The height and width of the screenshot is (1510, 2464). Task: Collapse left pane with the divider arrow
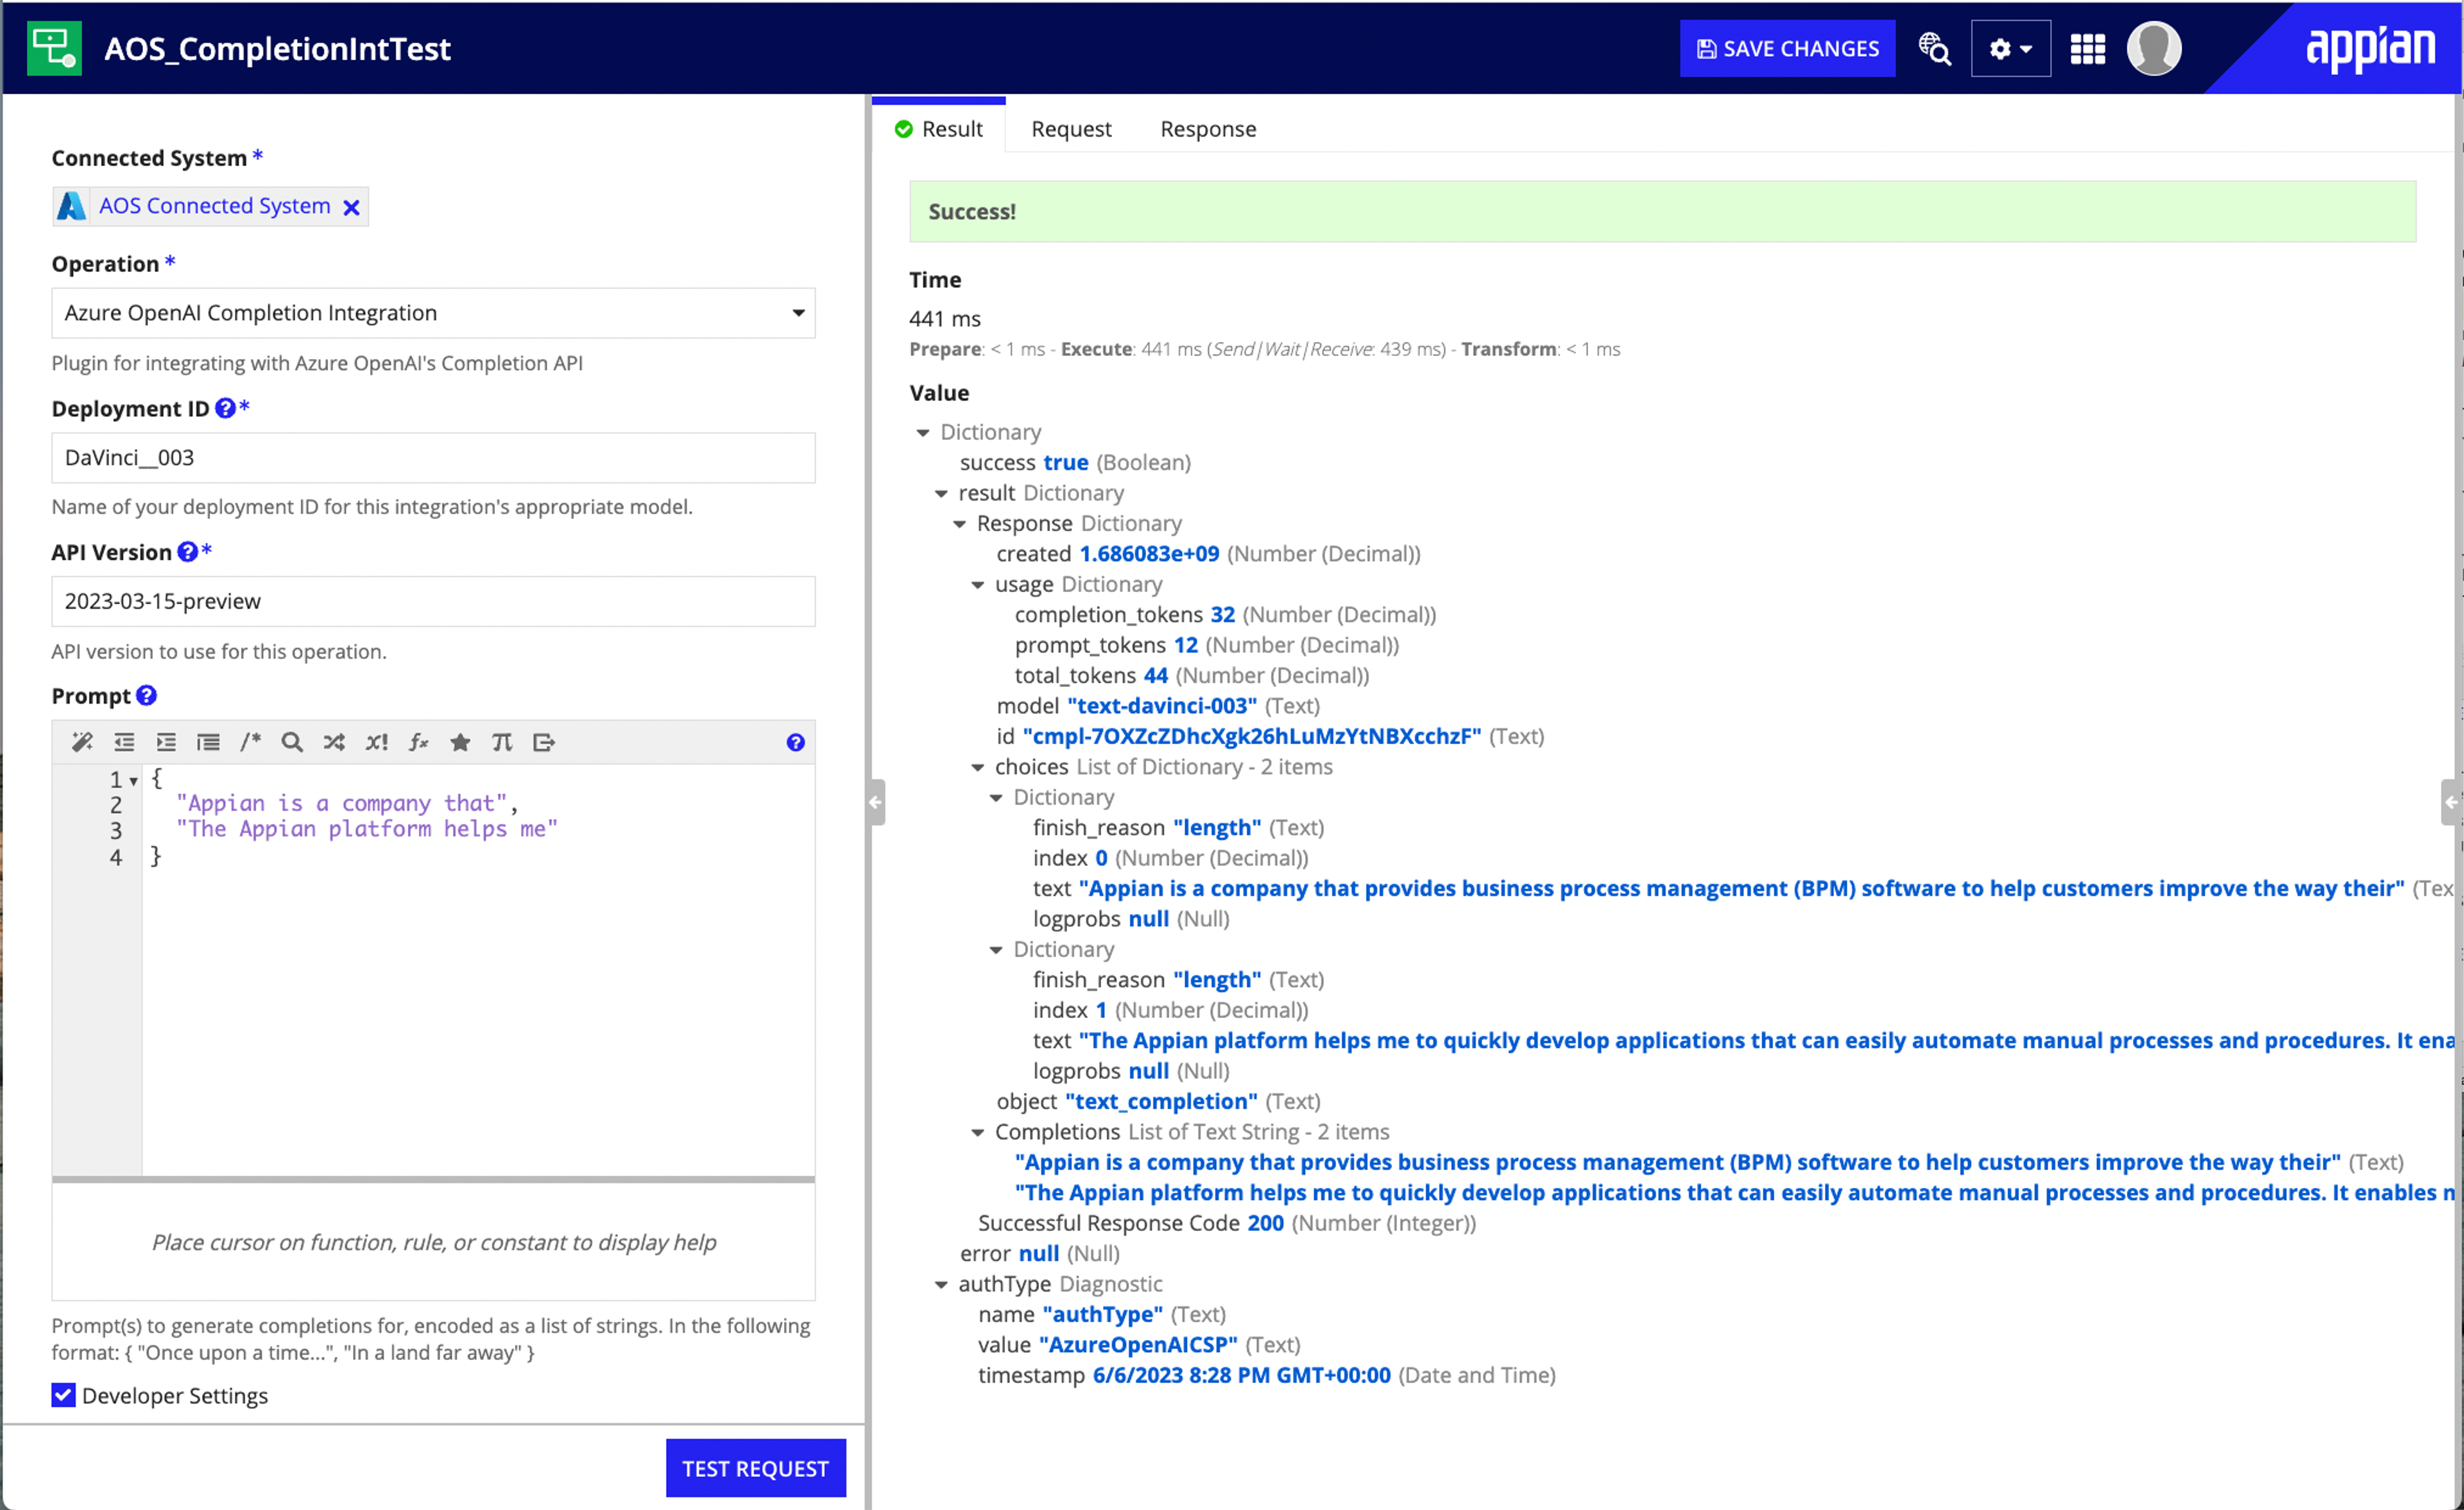click(876, 802)
